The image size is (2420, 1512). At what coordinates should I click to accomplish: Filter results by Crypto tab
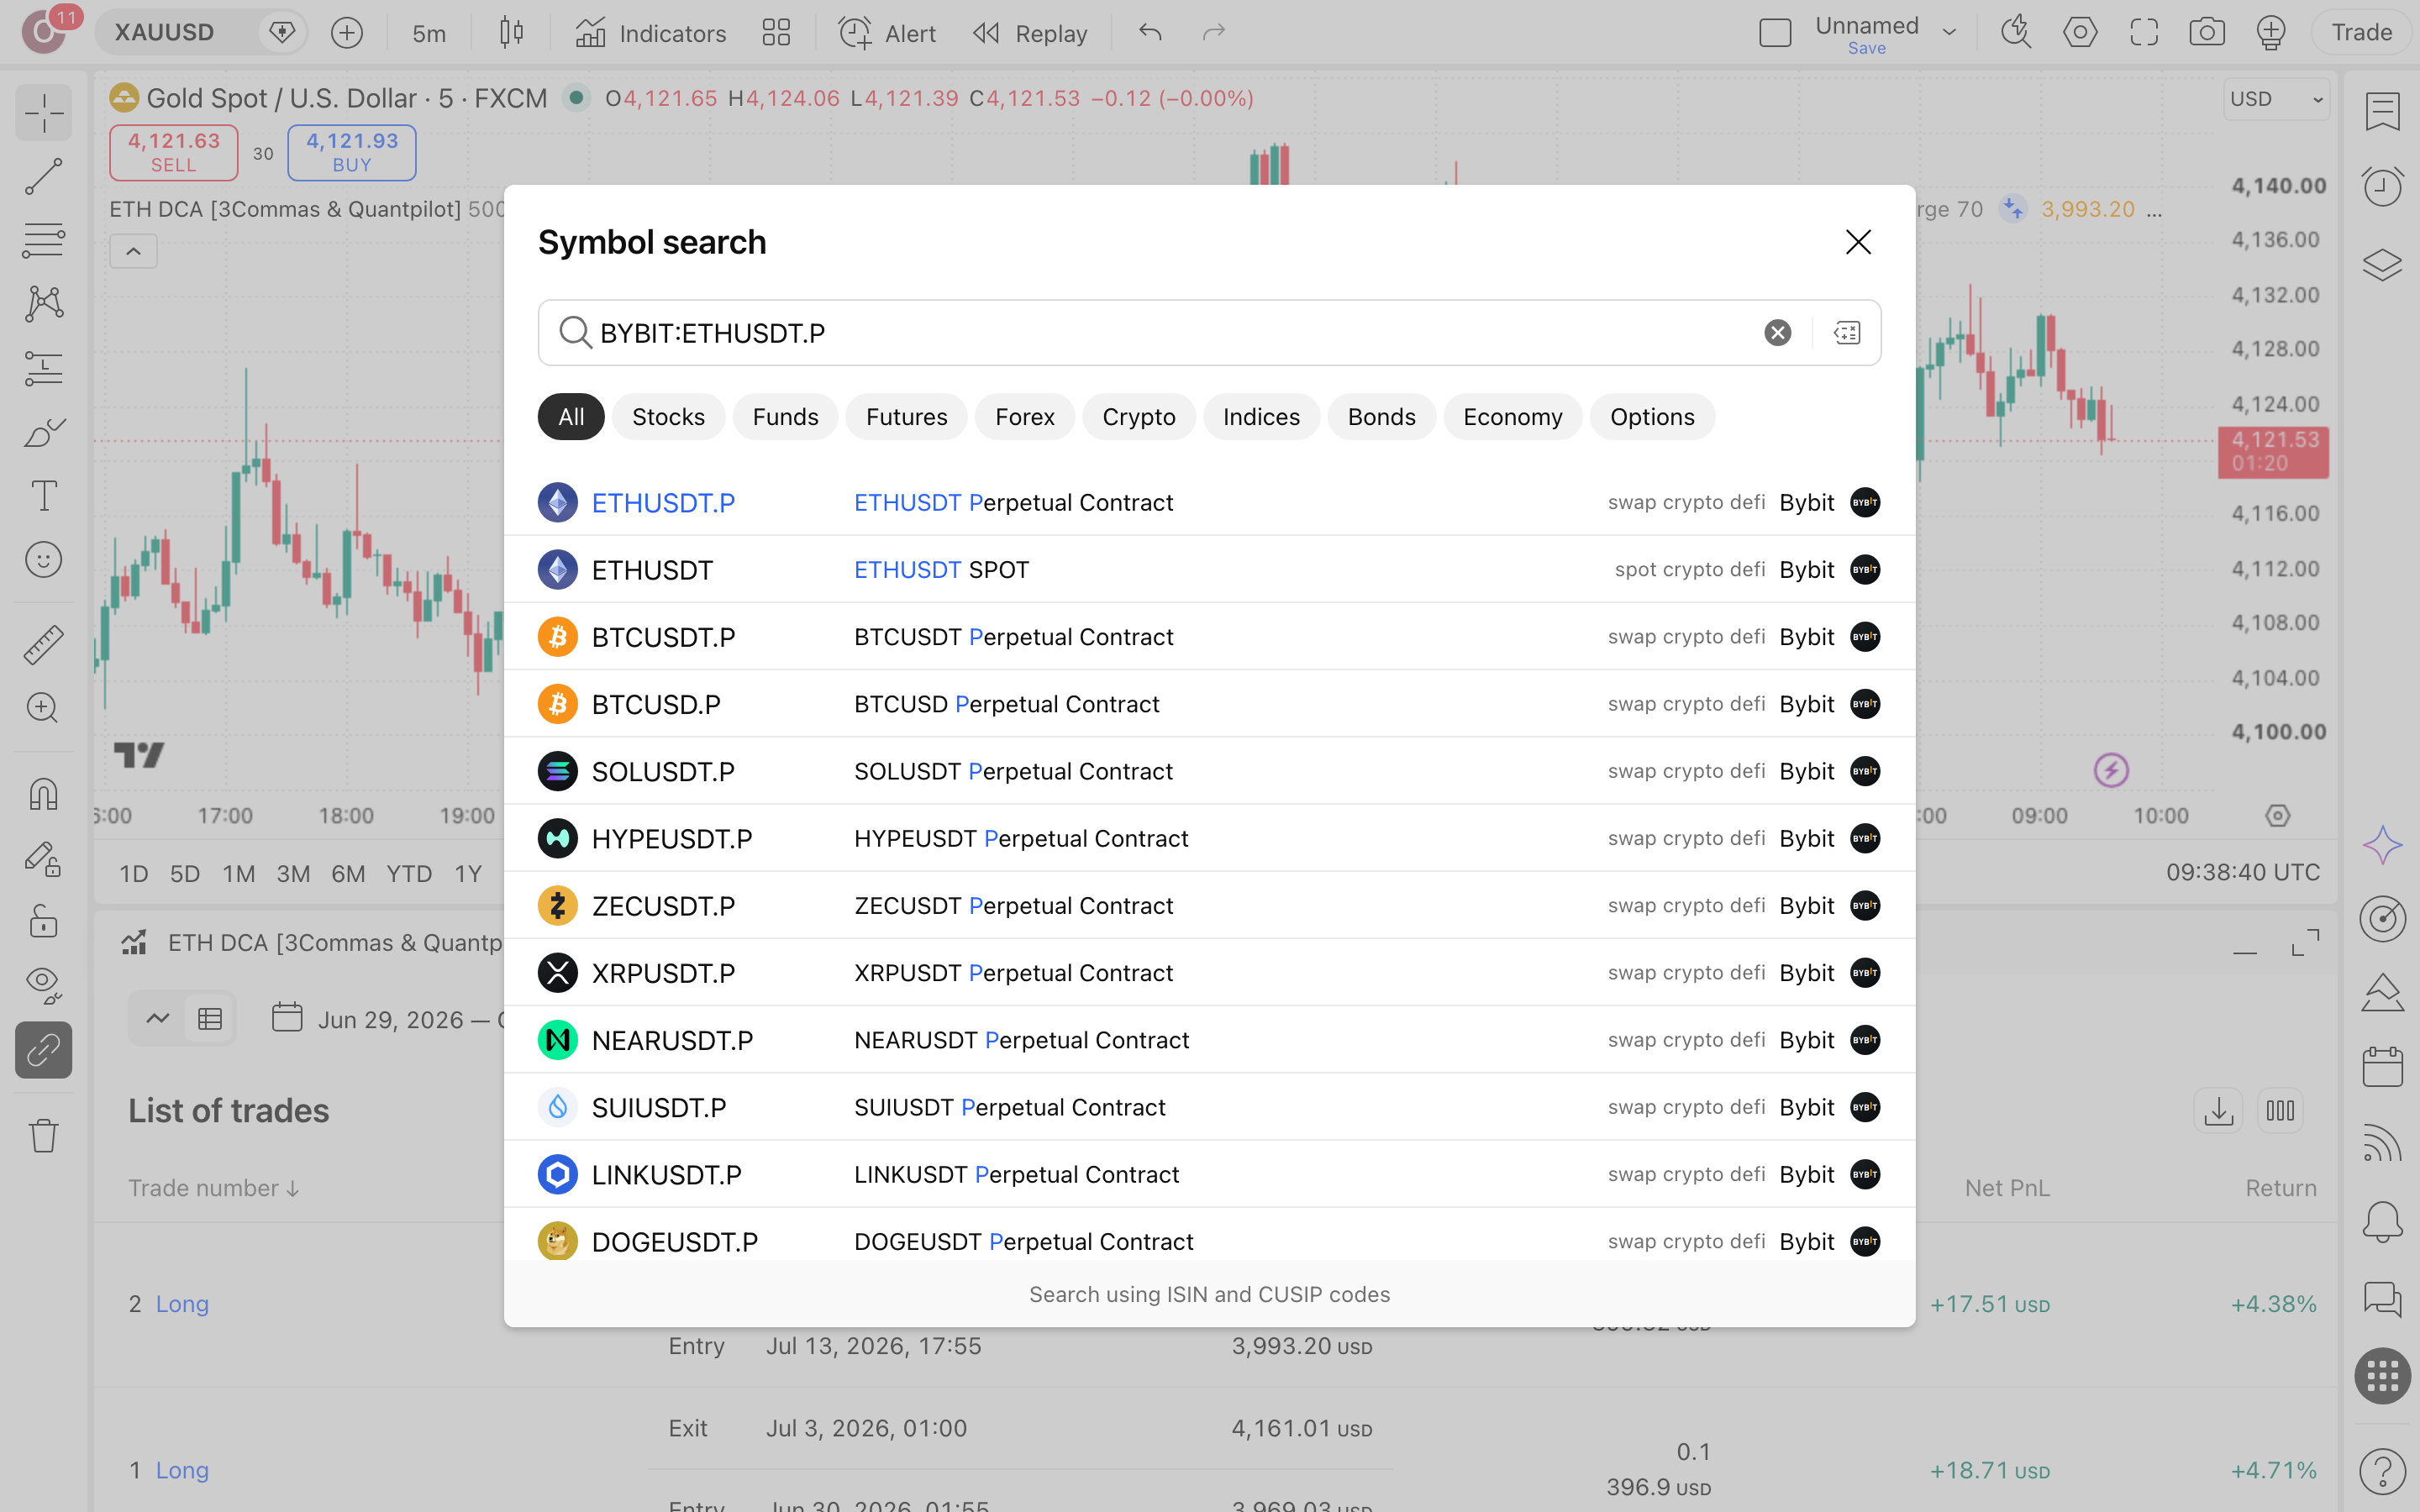tap(1138, 417)
